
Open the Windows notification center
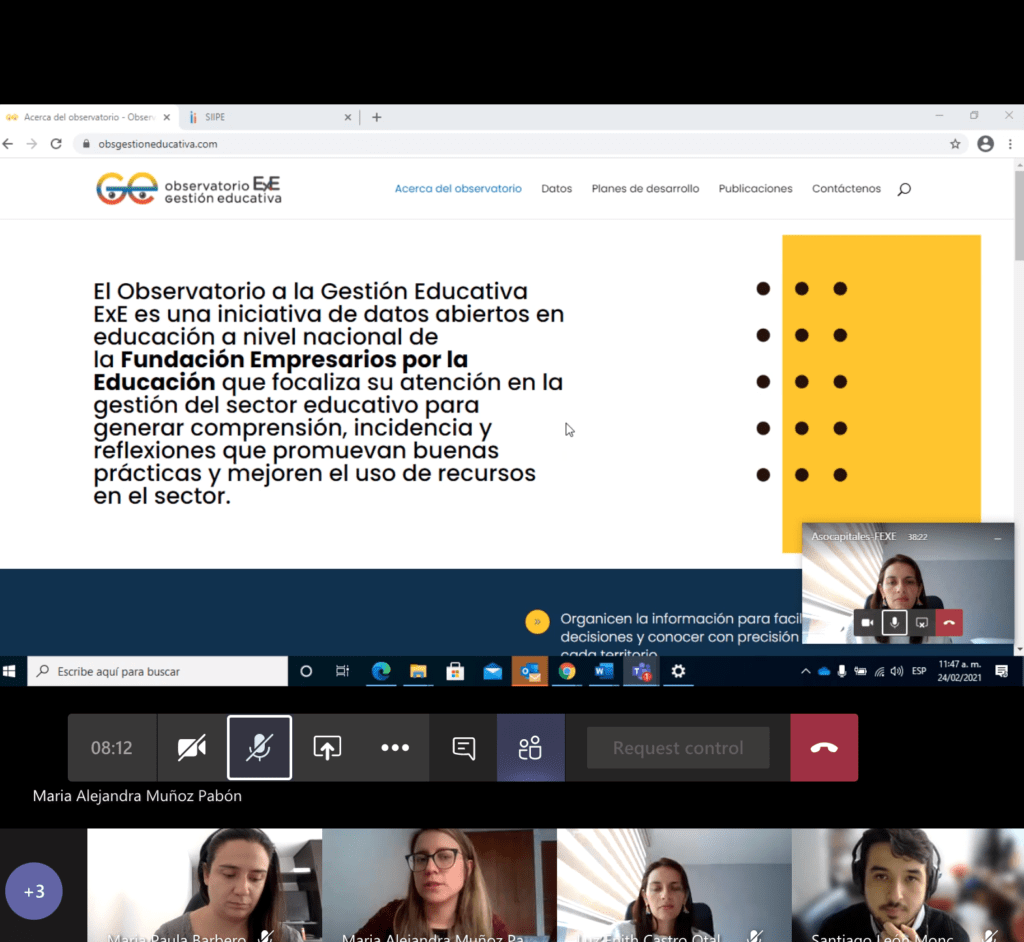(1002, 671)
